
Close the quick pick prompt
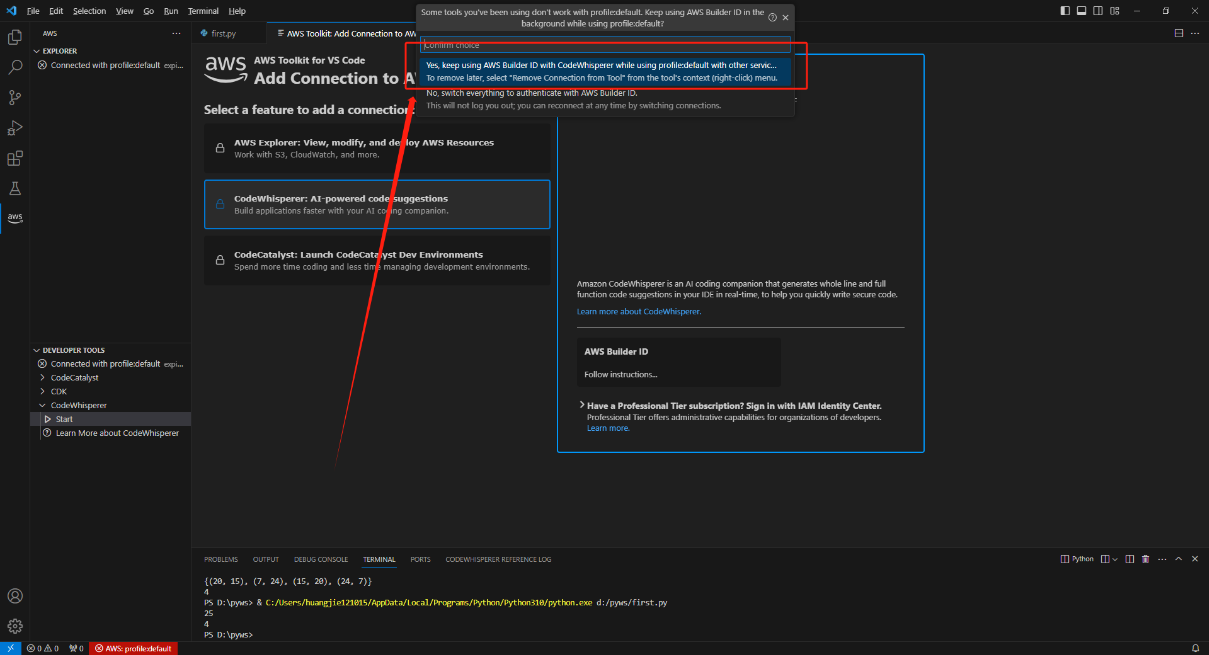click(785, 17)
